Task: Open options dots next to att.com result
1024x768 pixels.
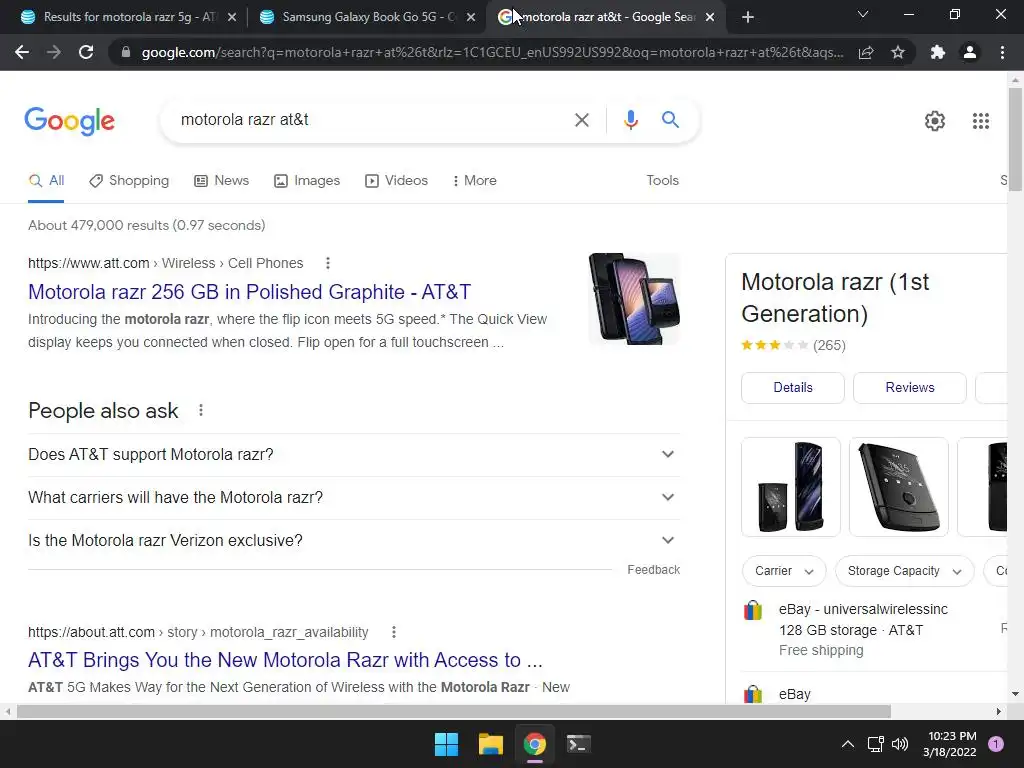Action: click(x=328, y=263)
